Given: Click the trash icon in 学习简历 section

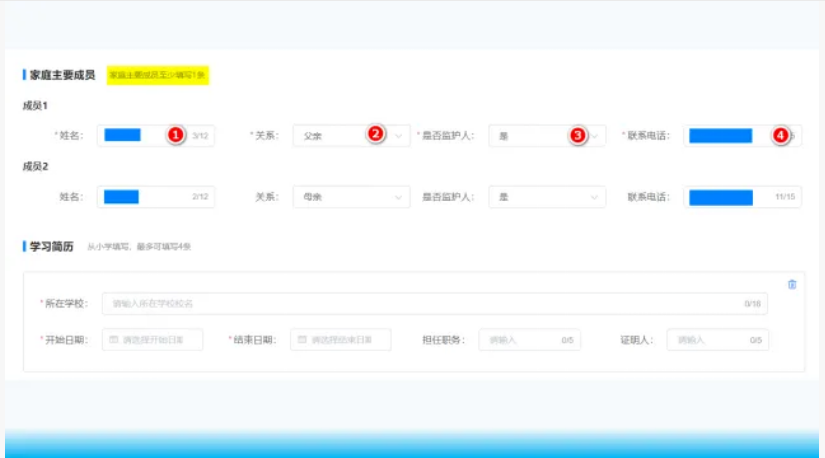Looking at the screenshot, I should click(x=792, y=284).
